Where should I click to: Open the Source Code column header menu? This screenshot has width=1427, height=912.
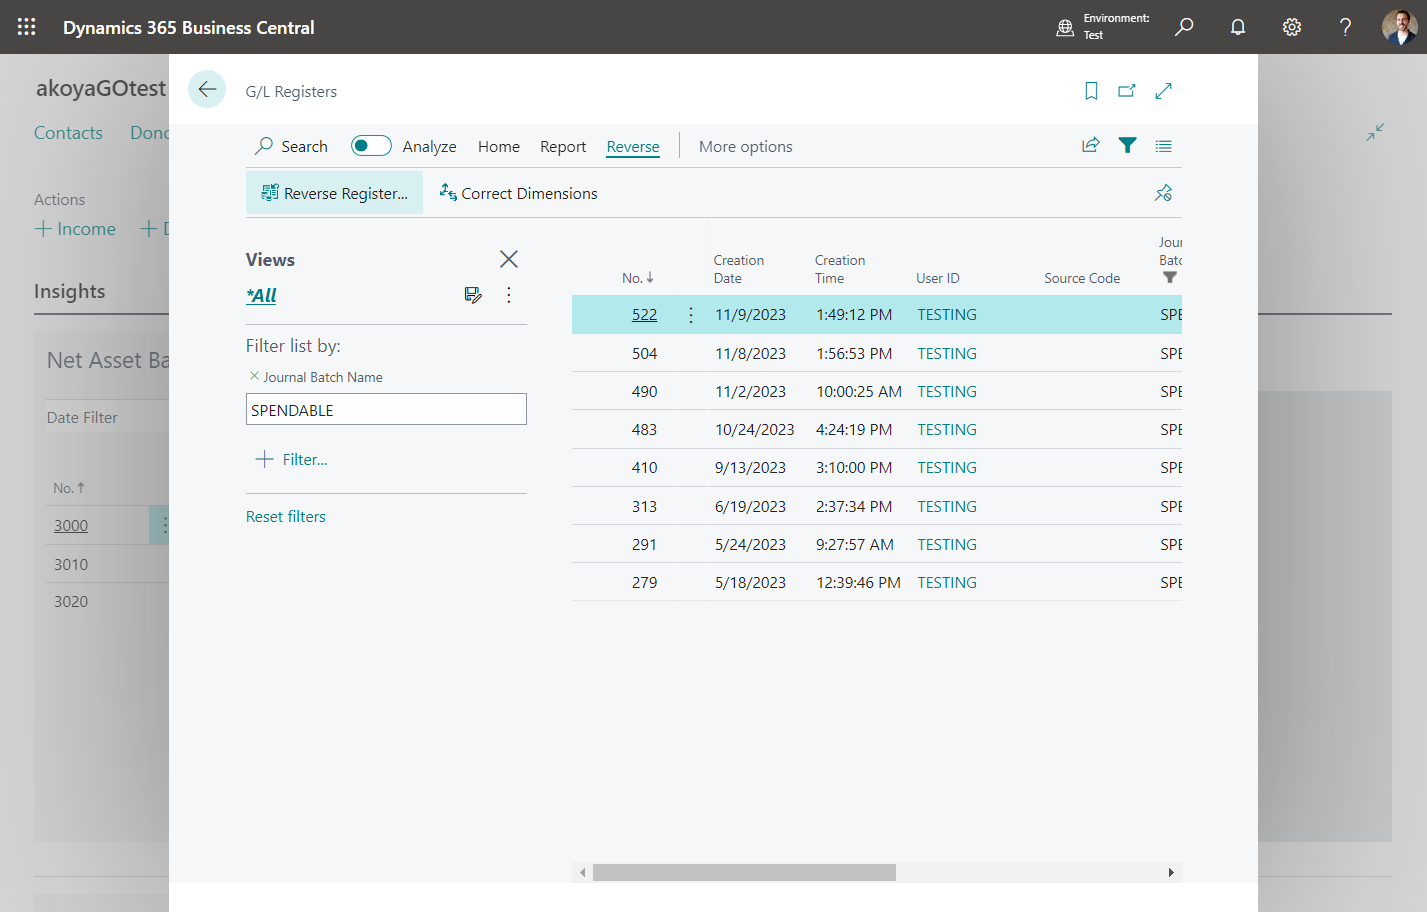[1082, 278]
